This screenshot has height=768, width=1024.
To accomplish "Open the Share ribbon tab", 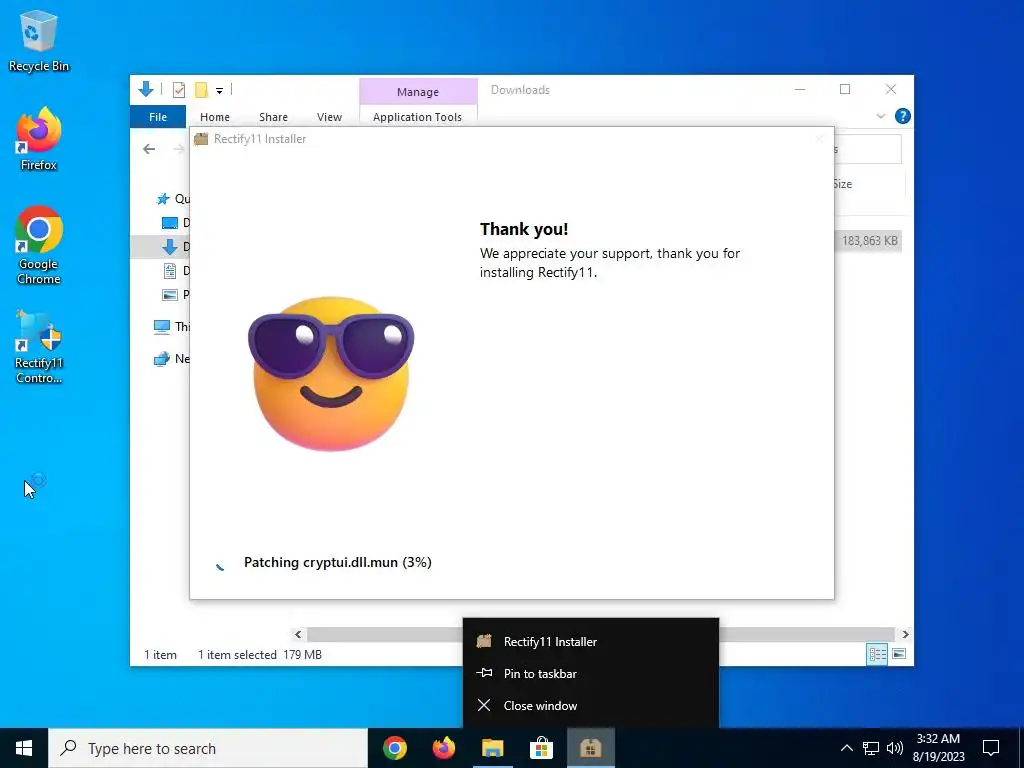I will (273, 117).
